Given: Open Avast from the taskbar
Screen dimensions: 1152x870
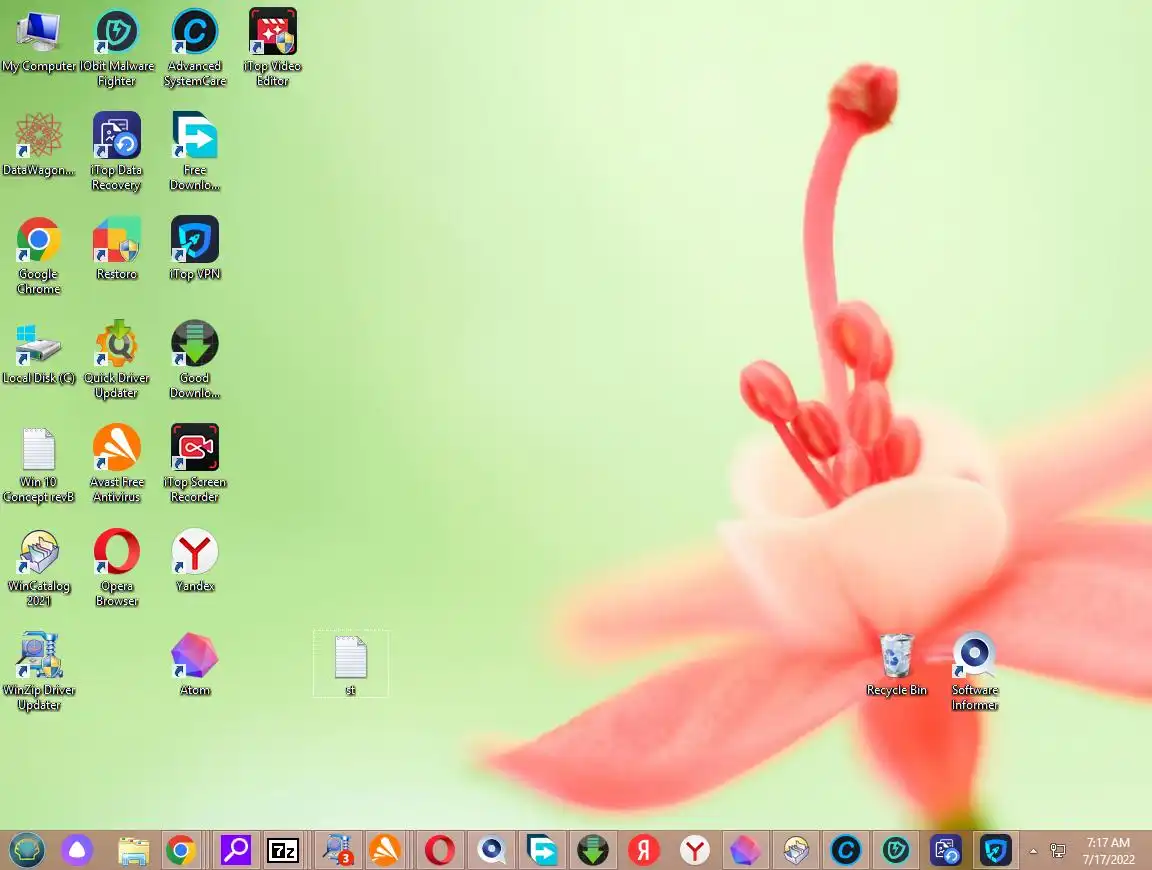Looking at the screenshot, I should pyautogui.click(x=385, y=851).
